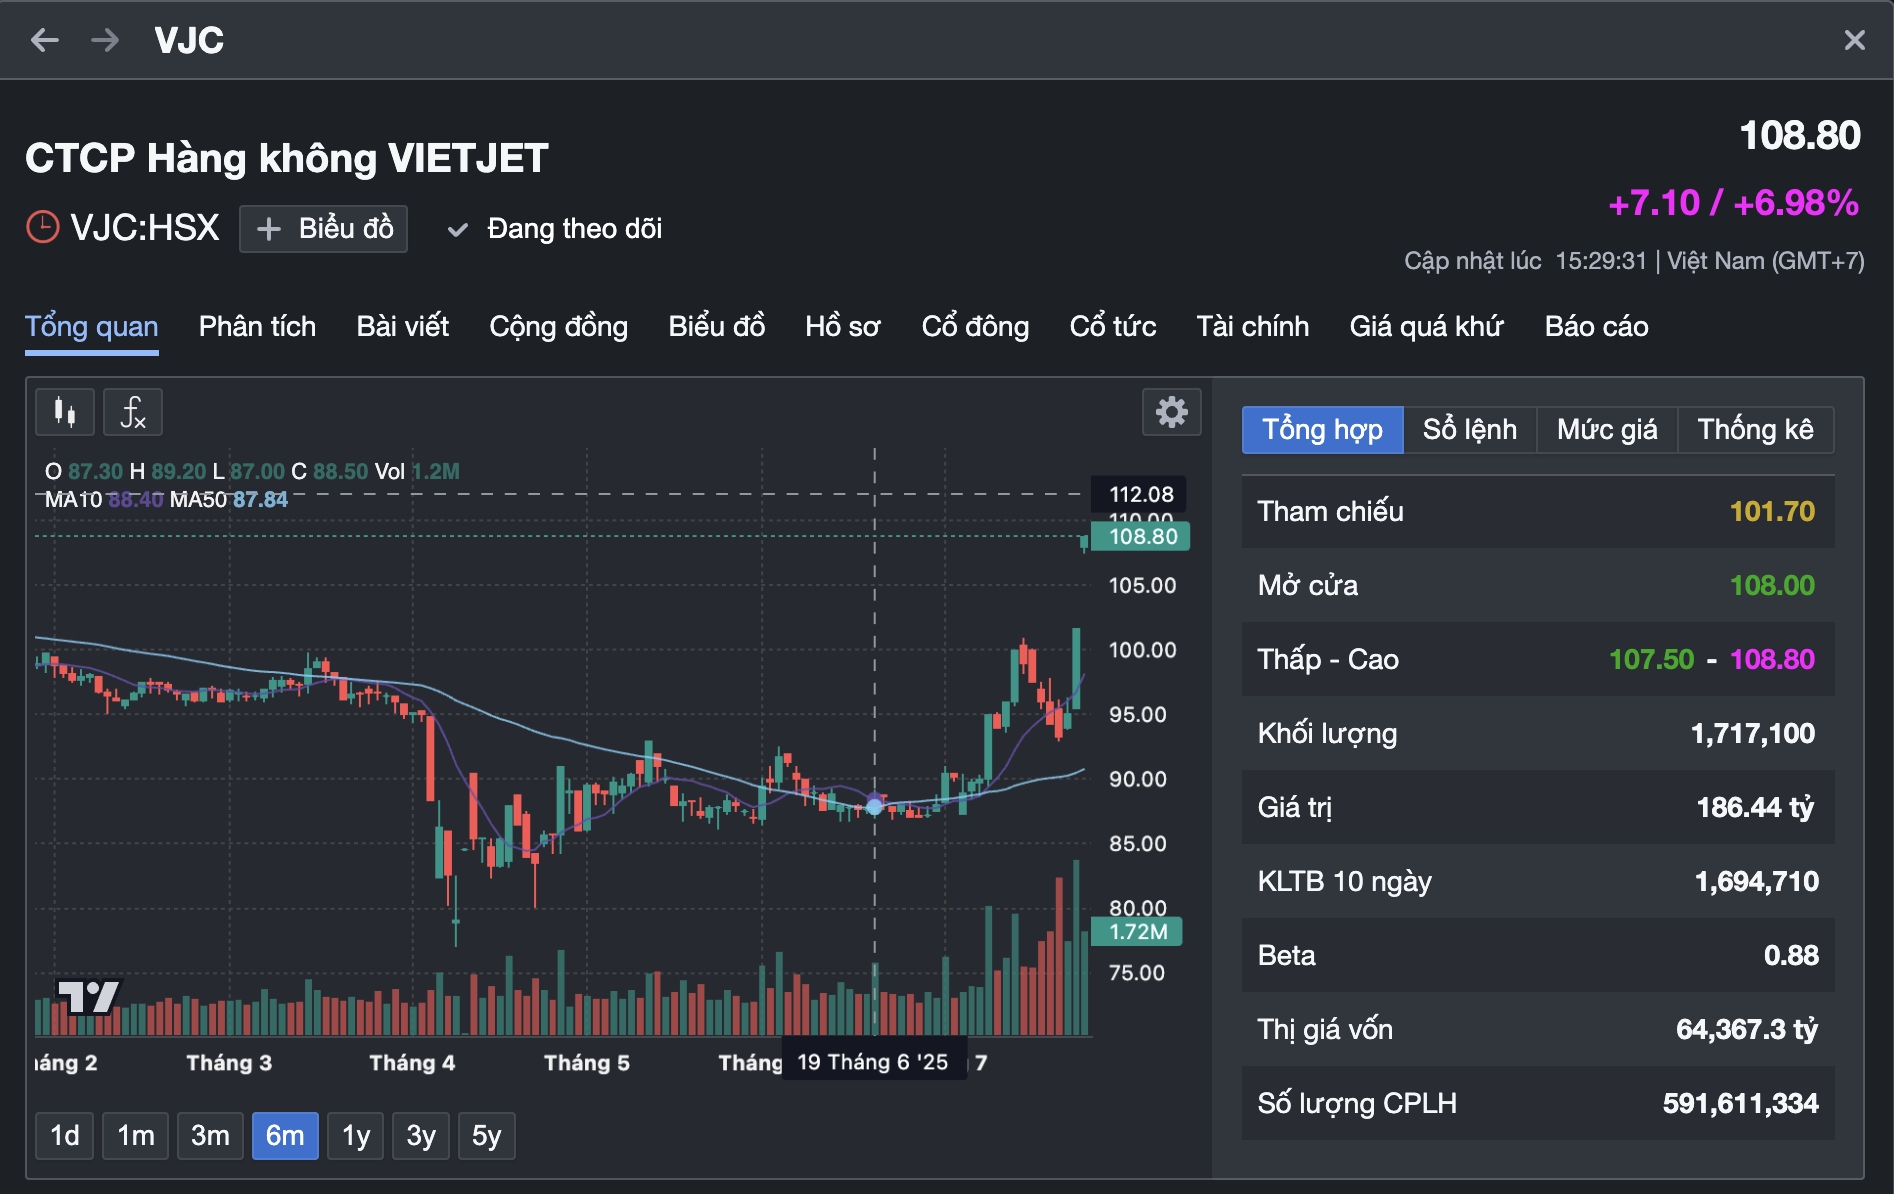Open the candlestick chart type selector

[x=65, y=412]
